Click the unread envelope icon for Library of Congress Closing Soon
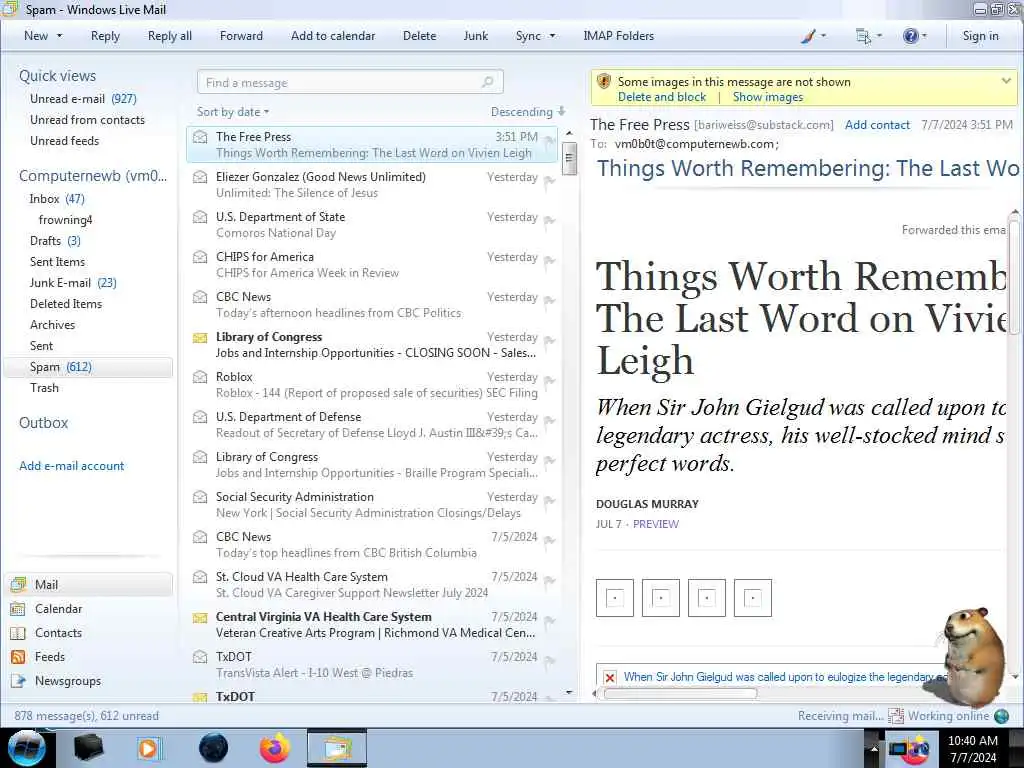 point(200,338)
